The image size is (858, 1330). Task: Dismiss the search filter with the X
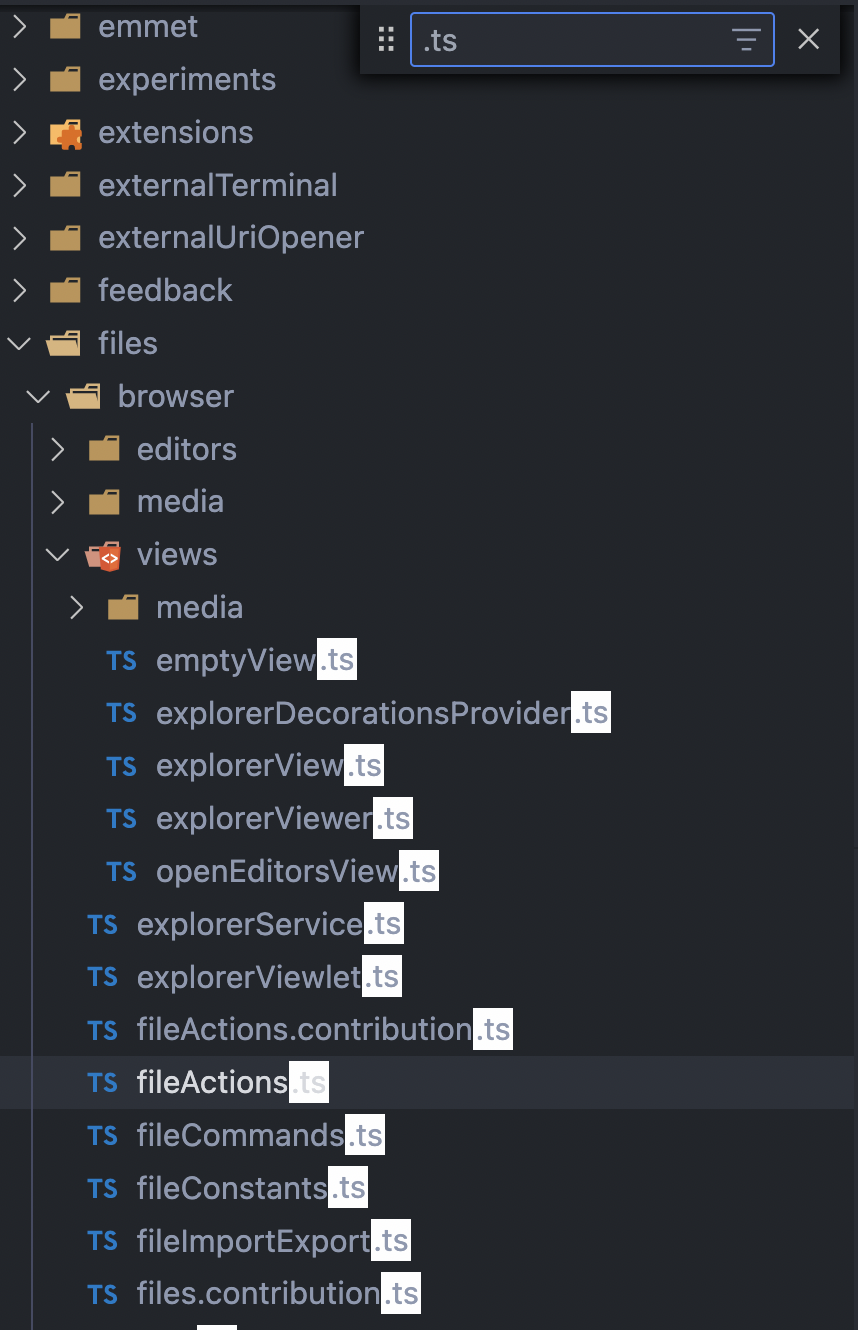pos(808,39)
